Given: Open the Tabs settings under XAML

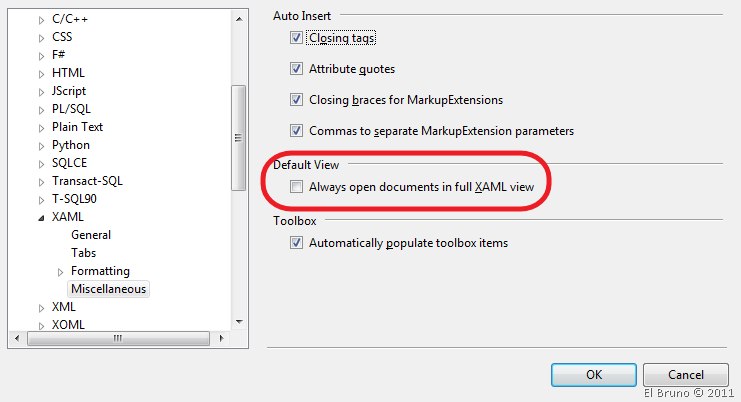Looking at the screenshot, I should coord(84,253).
